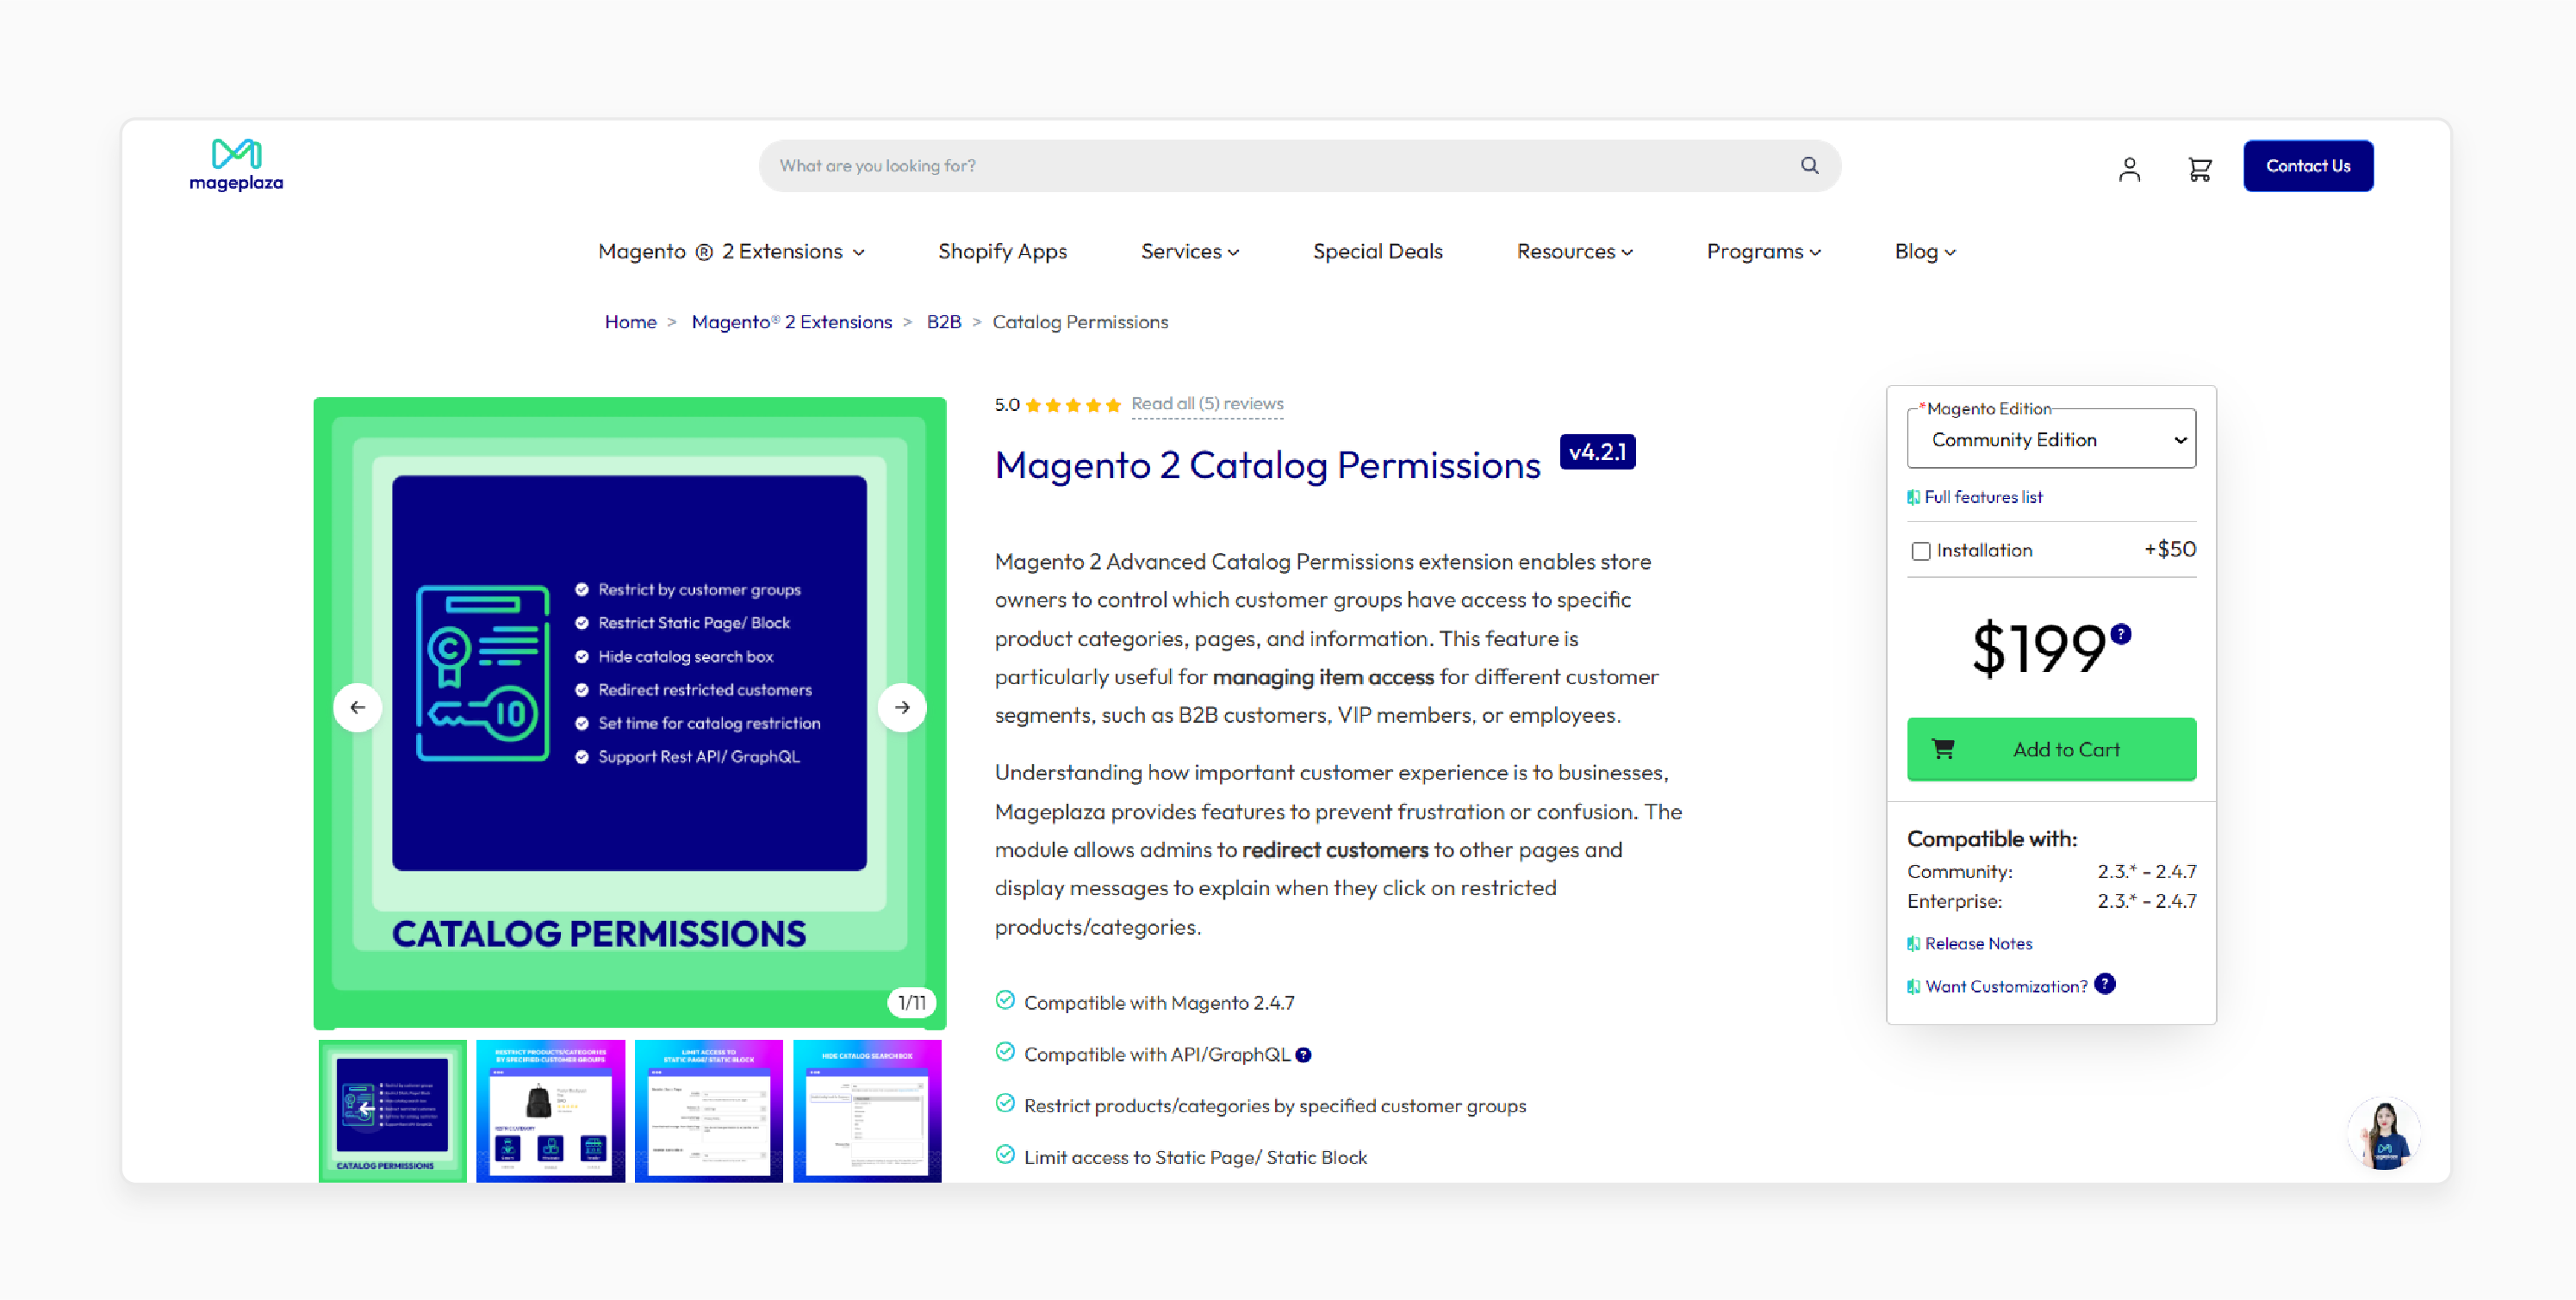Click price info tooltip icon beside $199
The image size is (2576, 1300).
[x=2121, y=633]
